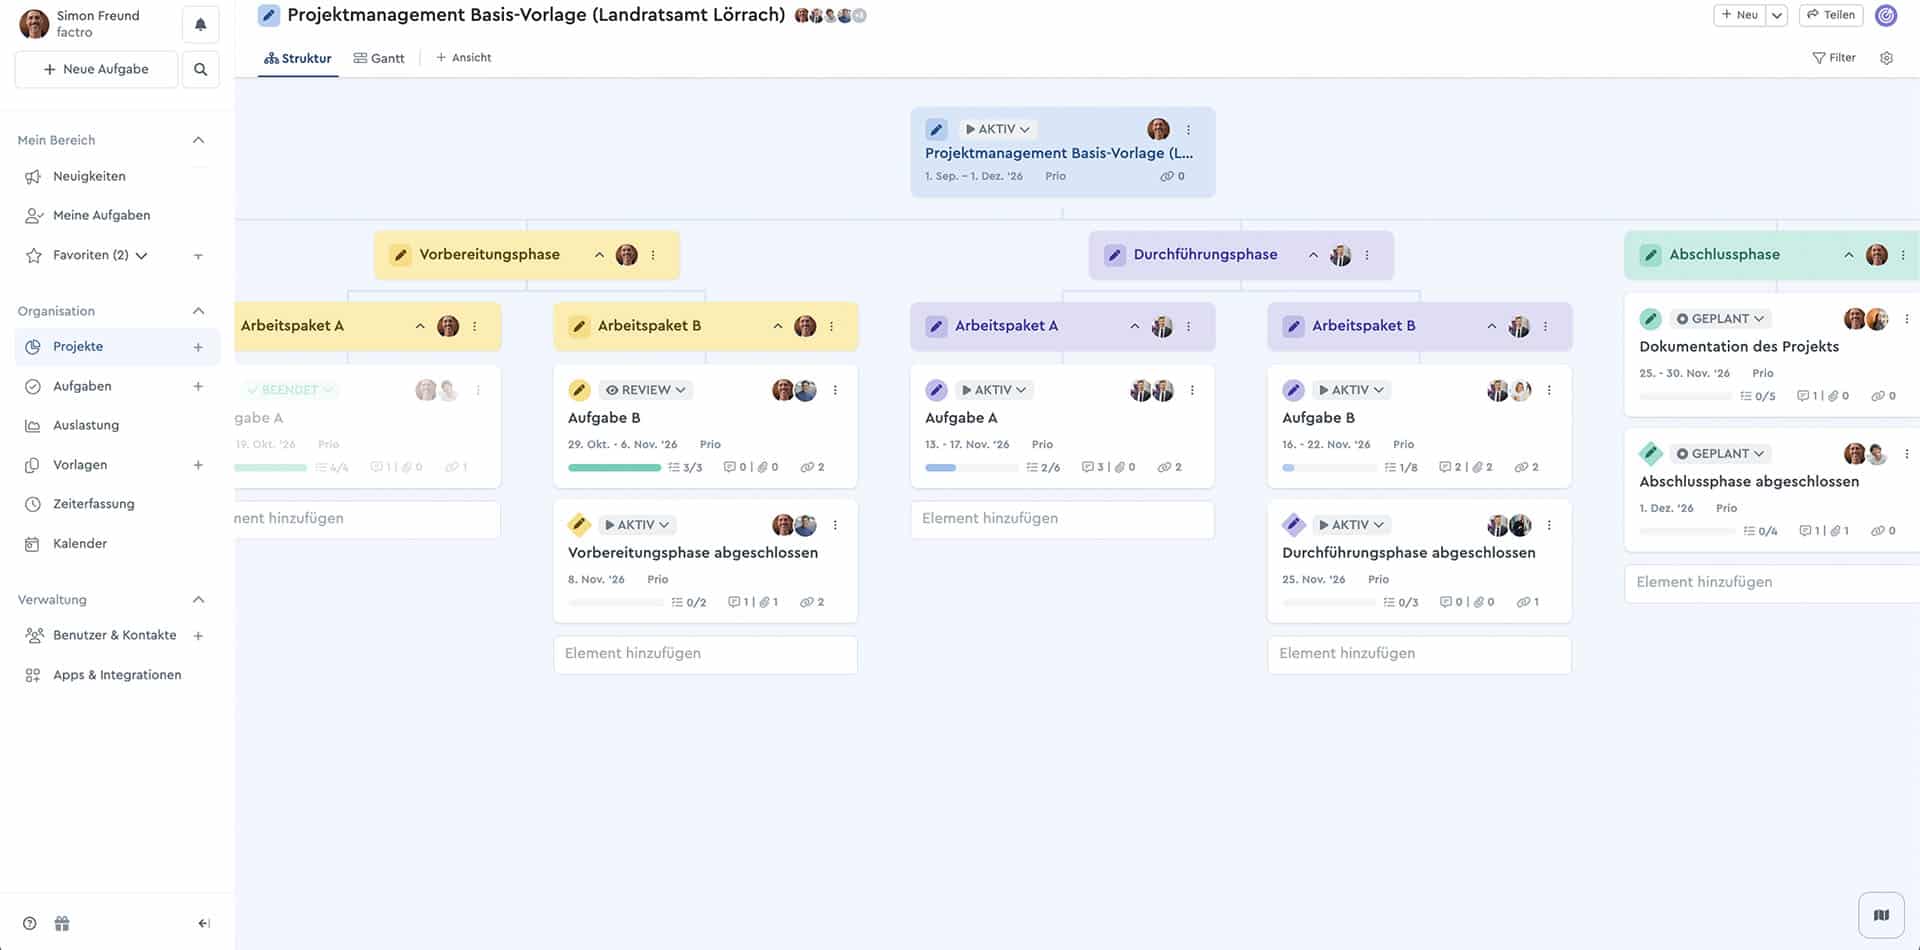Open Zeiterfassung from the sidebar
The width and height of the screenshot is (1920, 950).
[95, 503]
